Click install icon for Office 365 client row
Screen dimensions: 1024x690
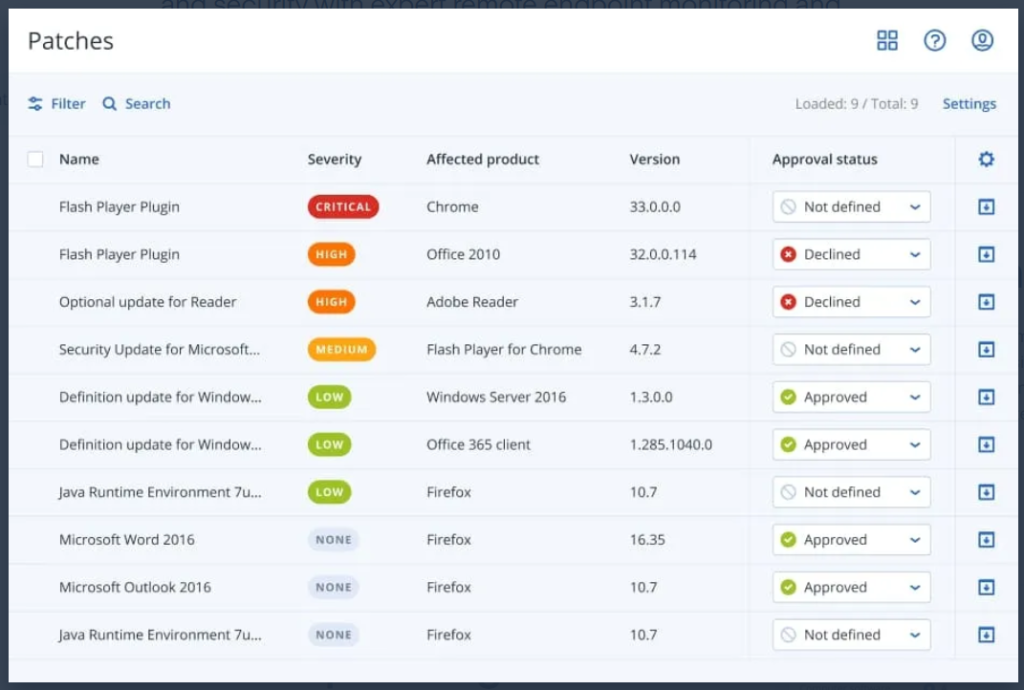pyautogui.click(x=986, y=445)
